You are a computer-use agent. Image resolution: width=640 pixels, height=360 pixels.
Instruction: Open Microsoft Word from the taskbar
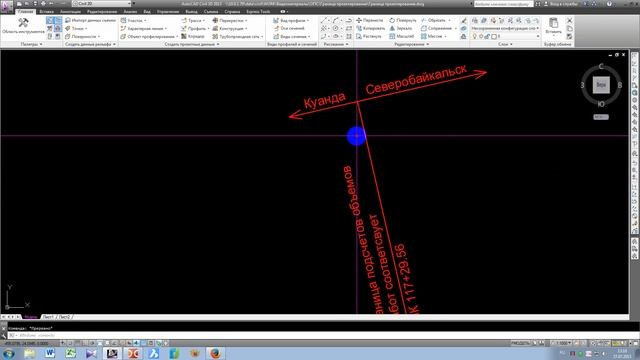(x=50, y=353)
